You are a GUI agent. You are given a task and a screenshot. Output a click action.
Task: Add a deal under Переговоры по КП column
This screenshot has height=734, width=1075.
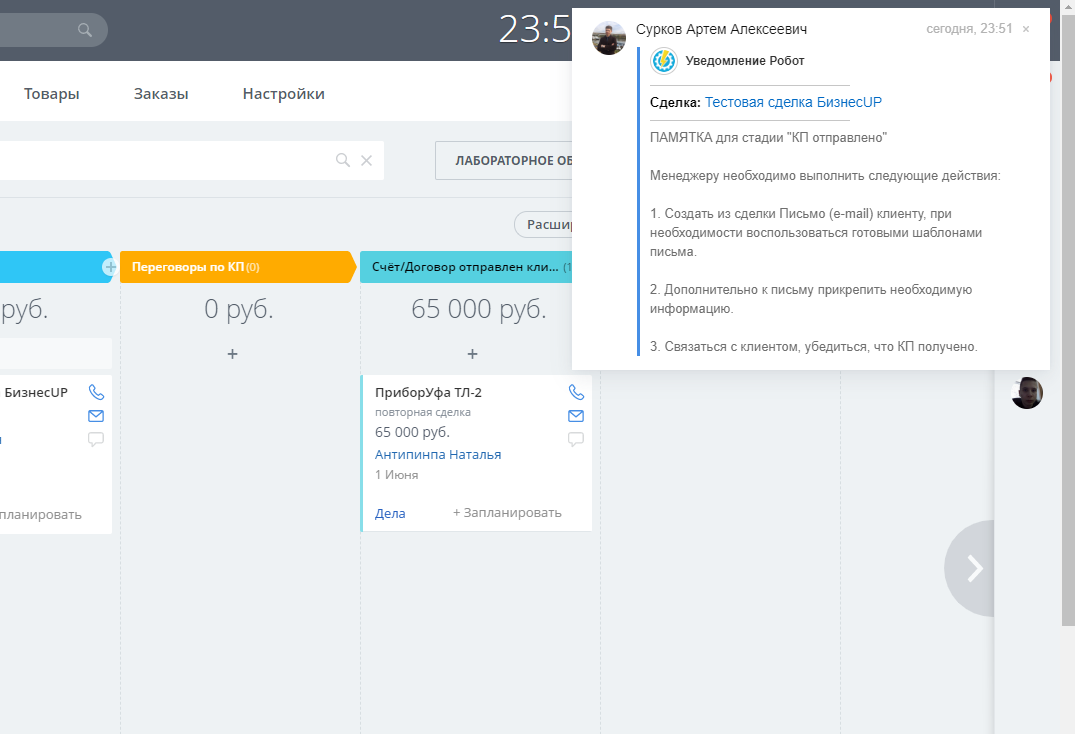click(x=232, y=354)
